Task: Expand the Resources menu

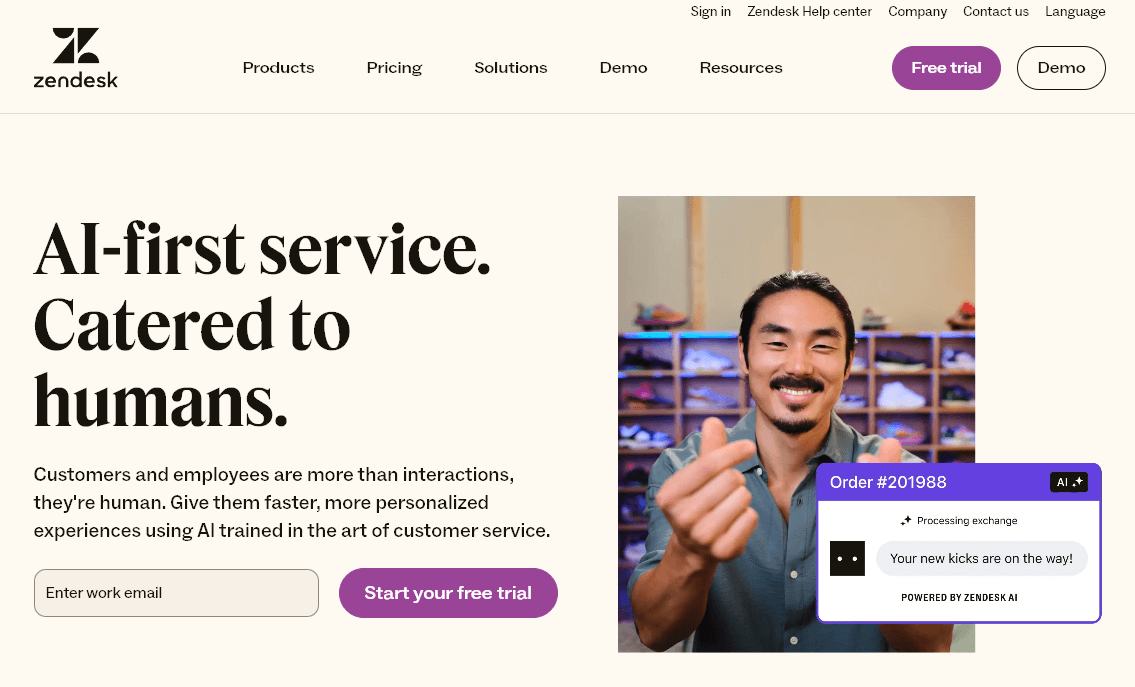Action: [x=740, y=67]
